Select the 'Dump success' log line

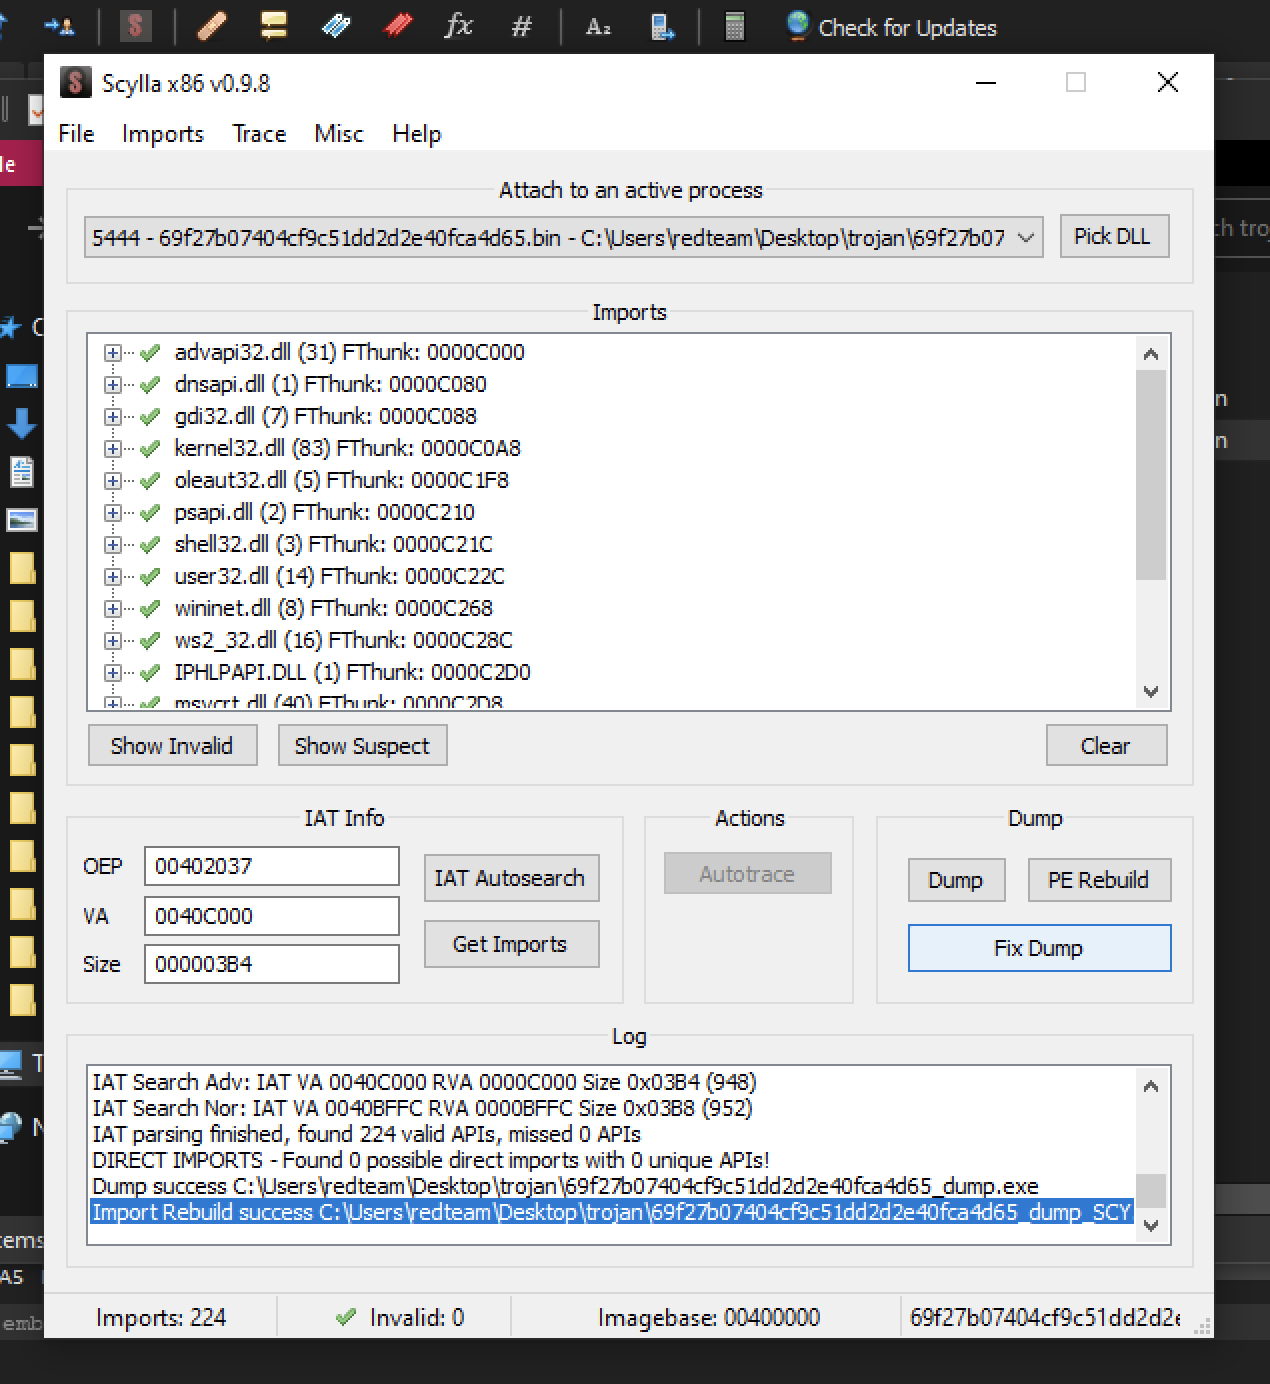point(565,1186)
